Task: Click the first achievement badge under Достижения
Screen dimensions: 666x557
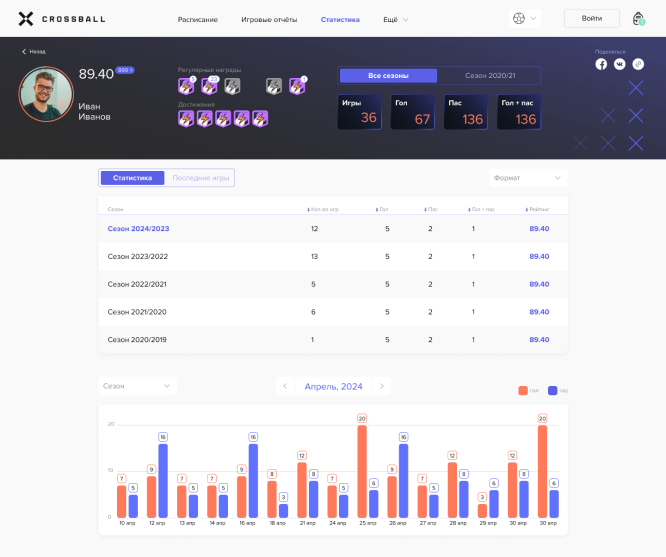Action: (x=185, y=119)
